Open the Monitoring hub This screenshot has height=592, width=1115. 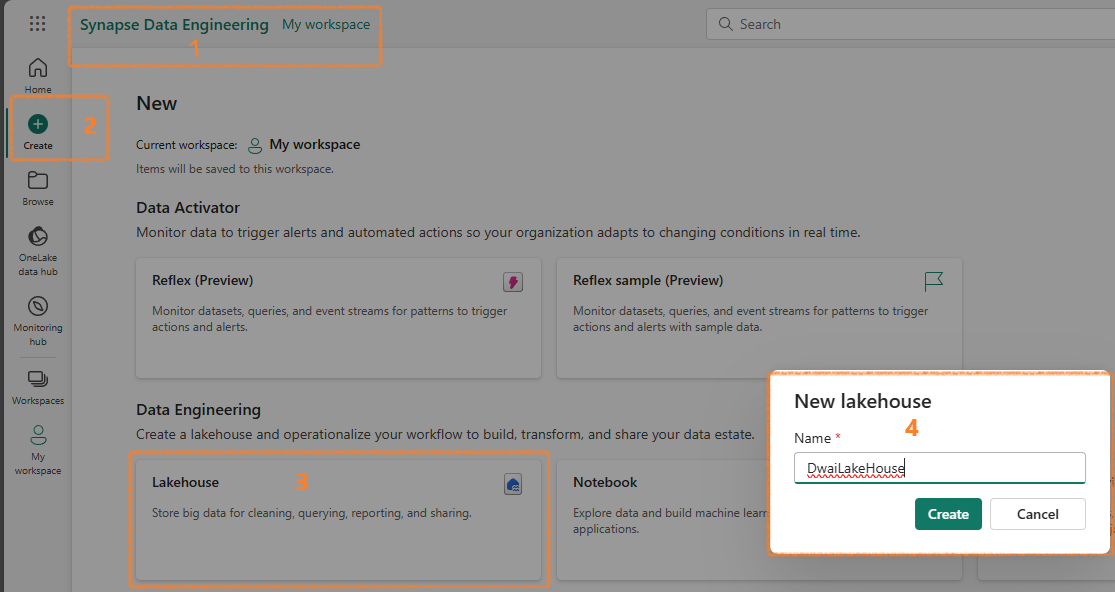38,321
